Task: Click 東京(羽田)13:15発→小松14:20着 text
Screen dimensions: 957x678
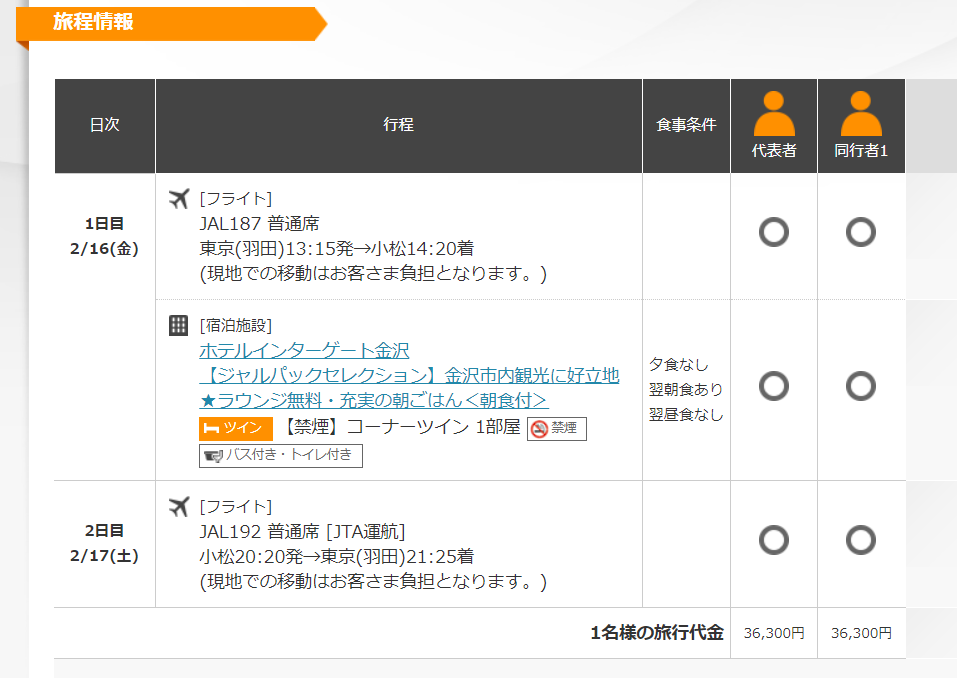Action: 337,248
